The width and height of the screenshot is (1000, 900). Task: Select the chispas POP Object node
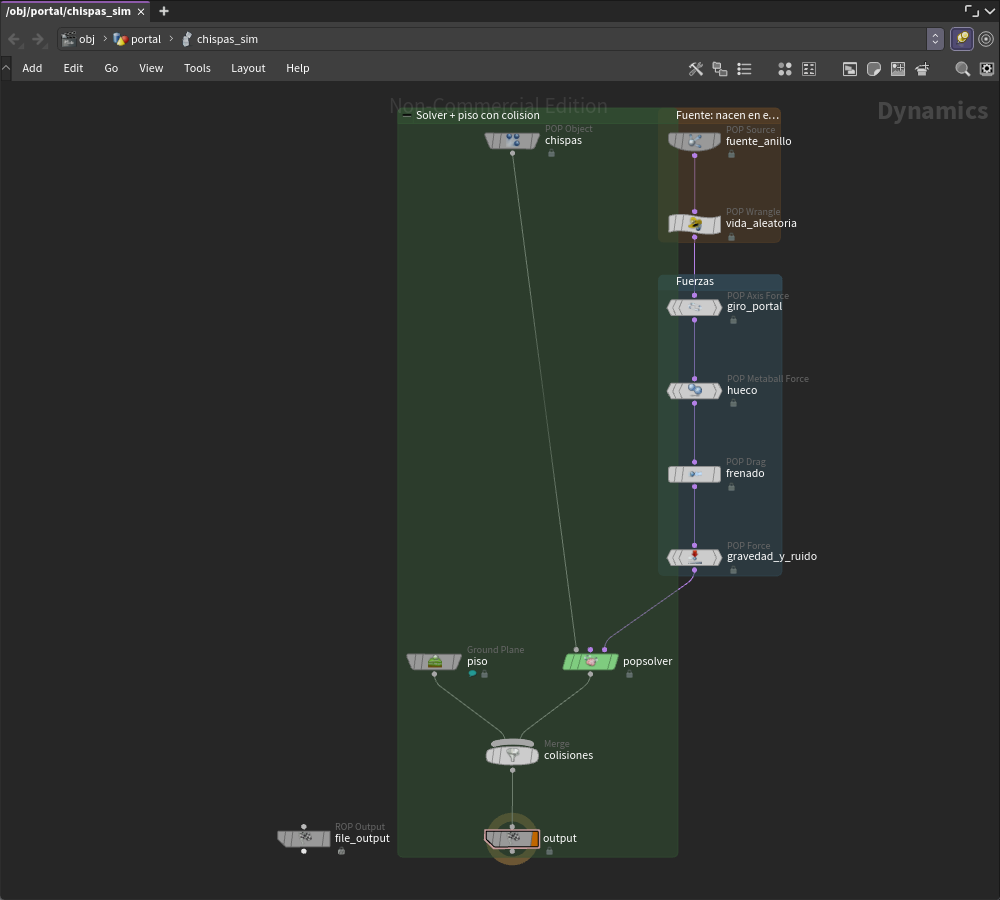(x=512, y=140)
